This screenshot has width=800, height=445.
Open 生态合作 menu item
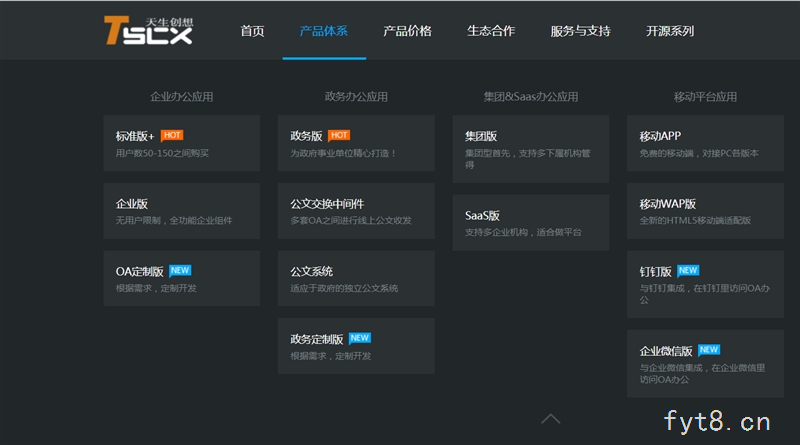coord(491,31)
